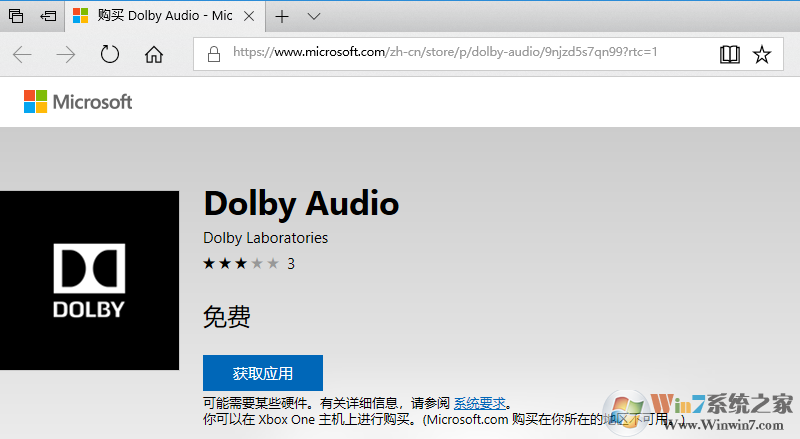The height and width of the screenshot is (439, 800).
Task: Set these tabs aside icon
Action: coord(48,16)
